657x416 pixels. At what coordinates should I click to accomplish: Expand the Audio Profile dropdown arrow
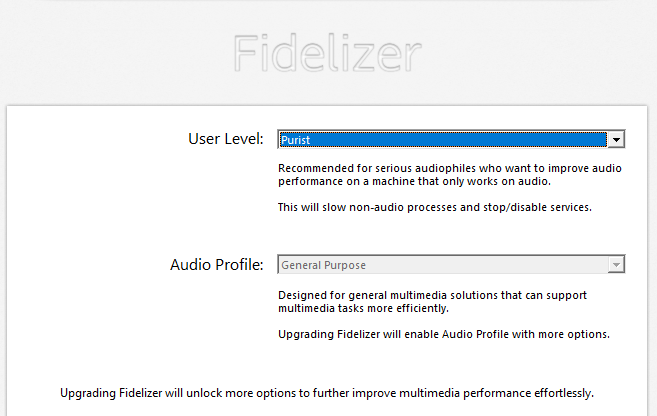(x=616, y=265)
